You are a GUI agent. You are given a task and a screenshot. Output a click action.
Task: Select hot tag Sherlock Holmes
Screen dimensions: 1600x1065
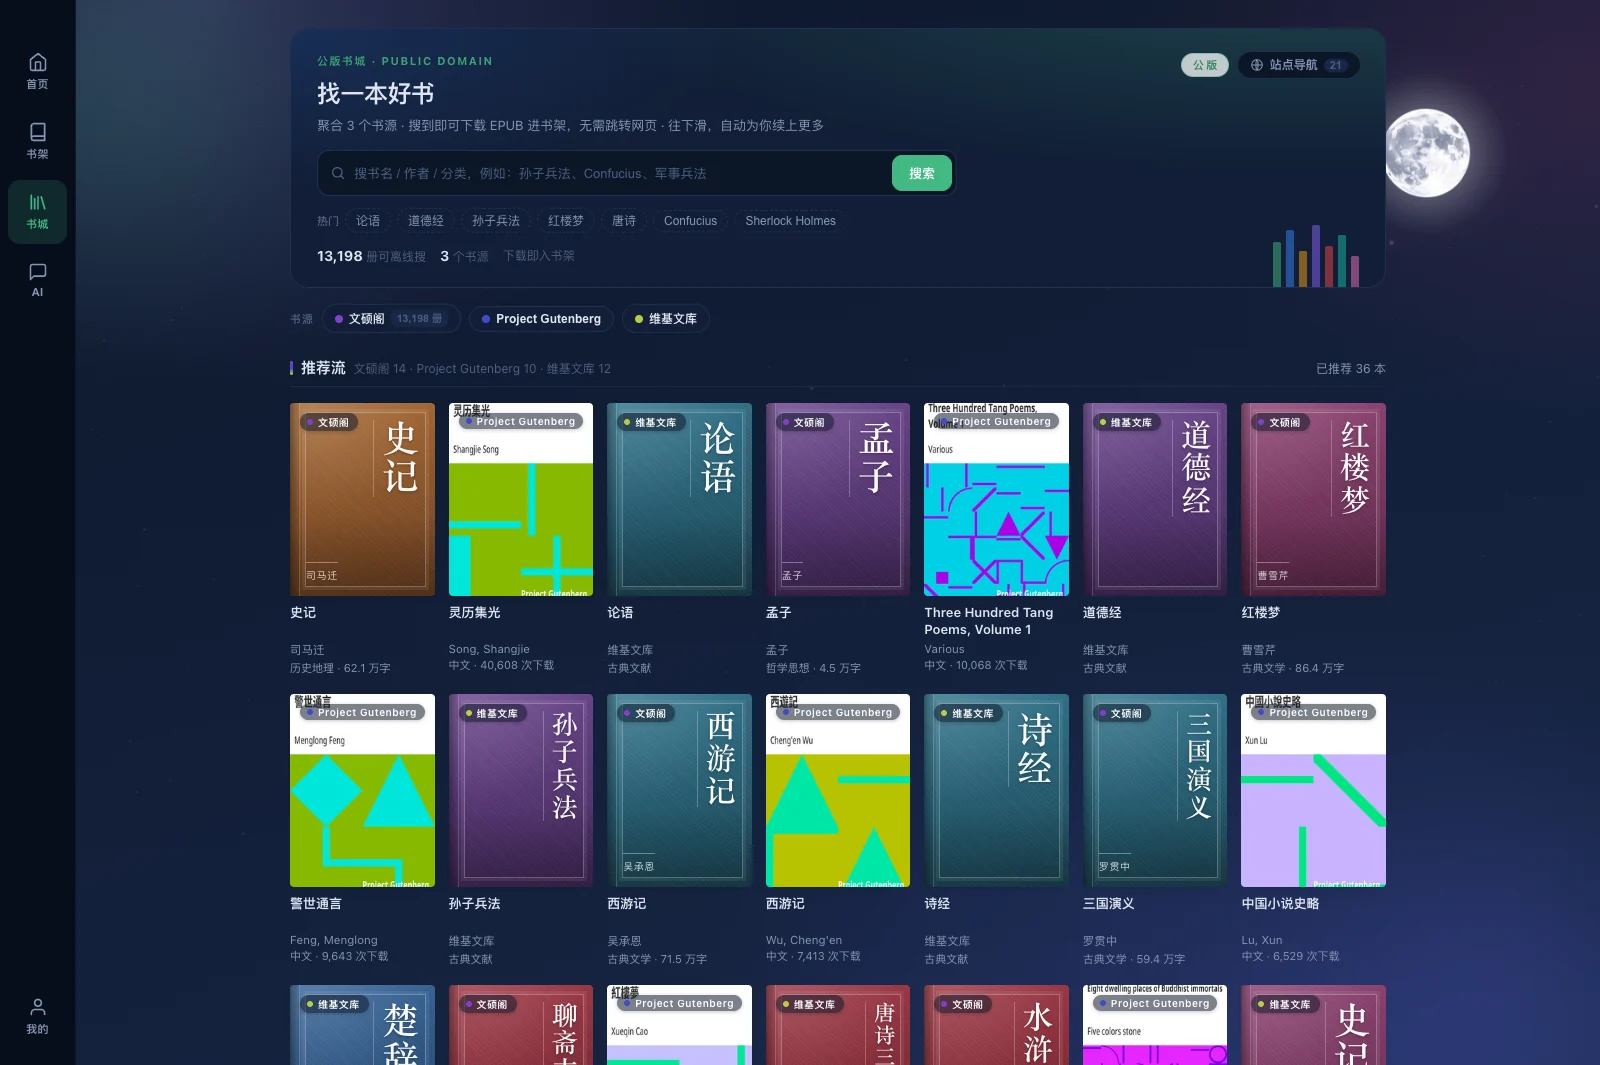pyautogui.click(x=791, y=221)
